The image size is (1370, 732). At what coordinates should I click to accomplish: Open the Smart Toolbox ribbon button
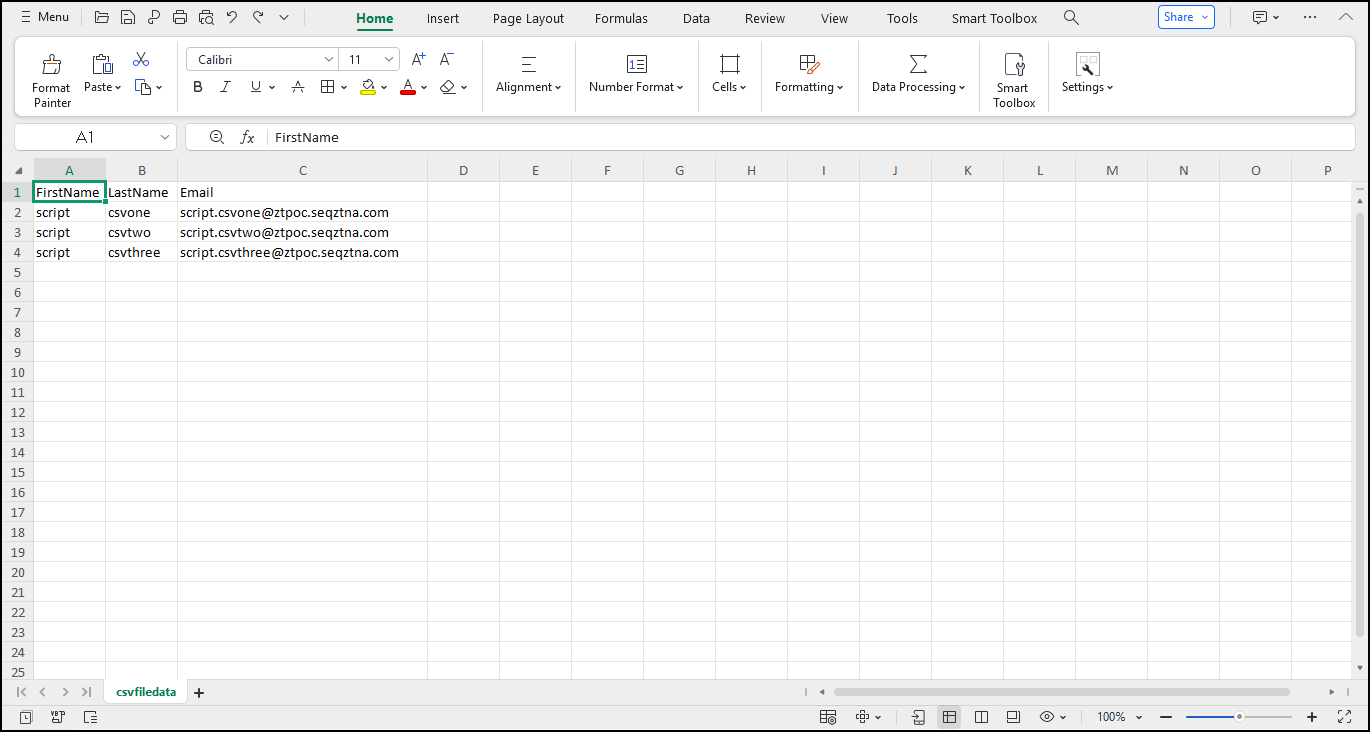[1014, 80]
